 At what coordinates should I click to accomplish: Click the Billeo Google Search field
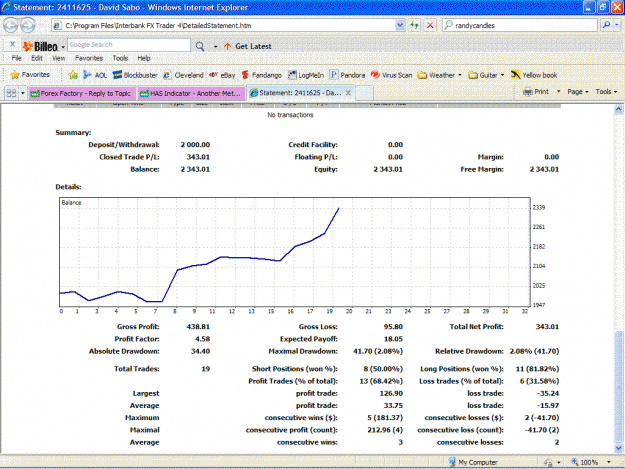coord(129,45)
